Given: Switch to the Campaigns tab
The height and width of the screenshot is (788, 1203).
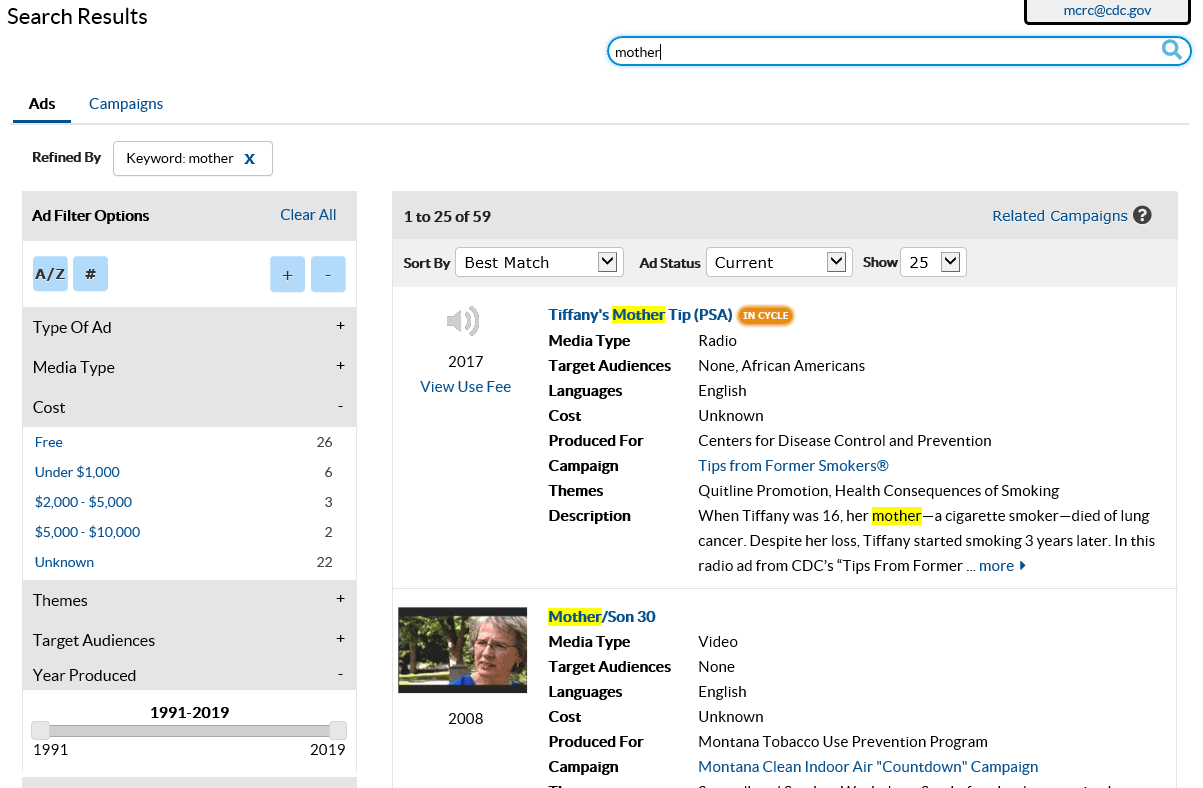Looking at the screenshot, I should click(x=126, y=104).
